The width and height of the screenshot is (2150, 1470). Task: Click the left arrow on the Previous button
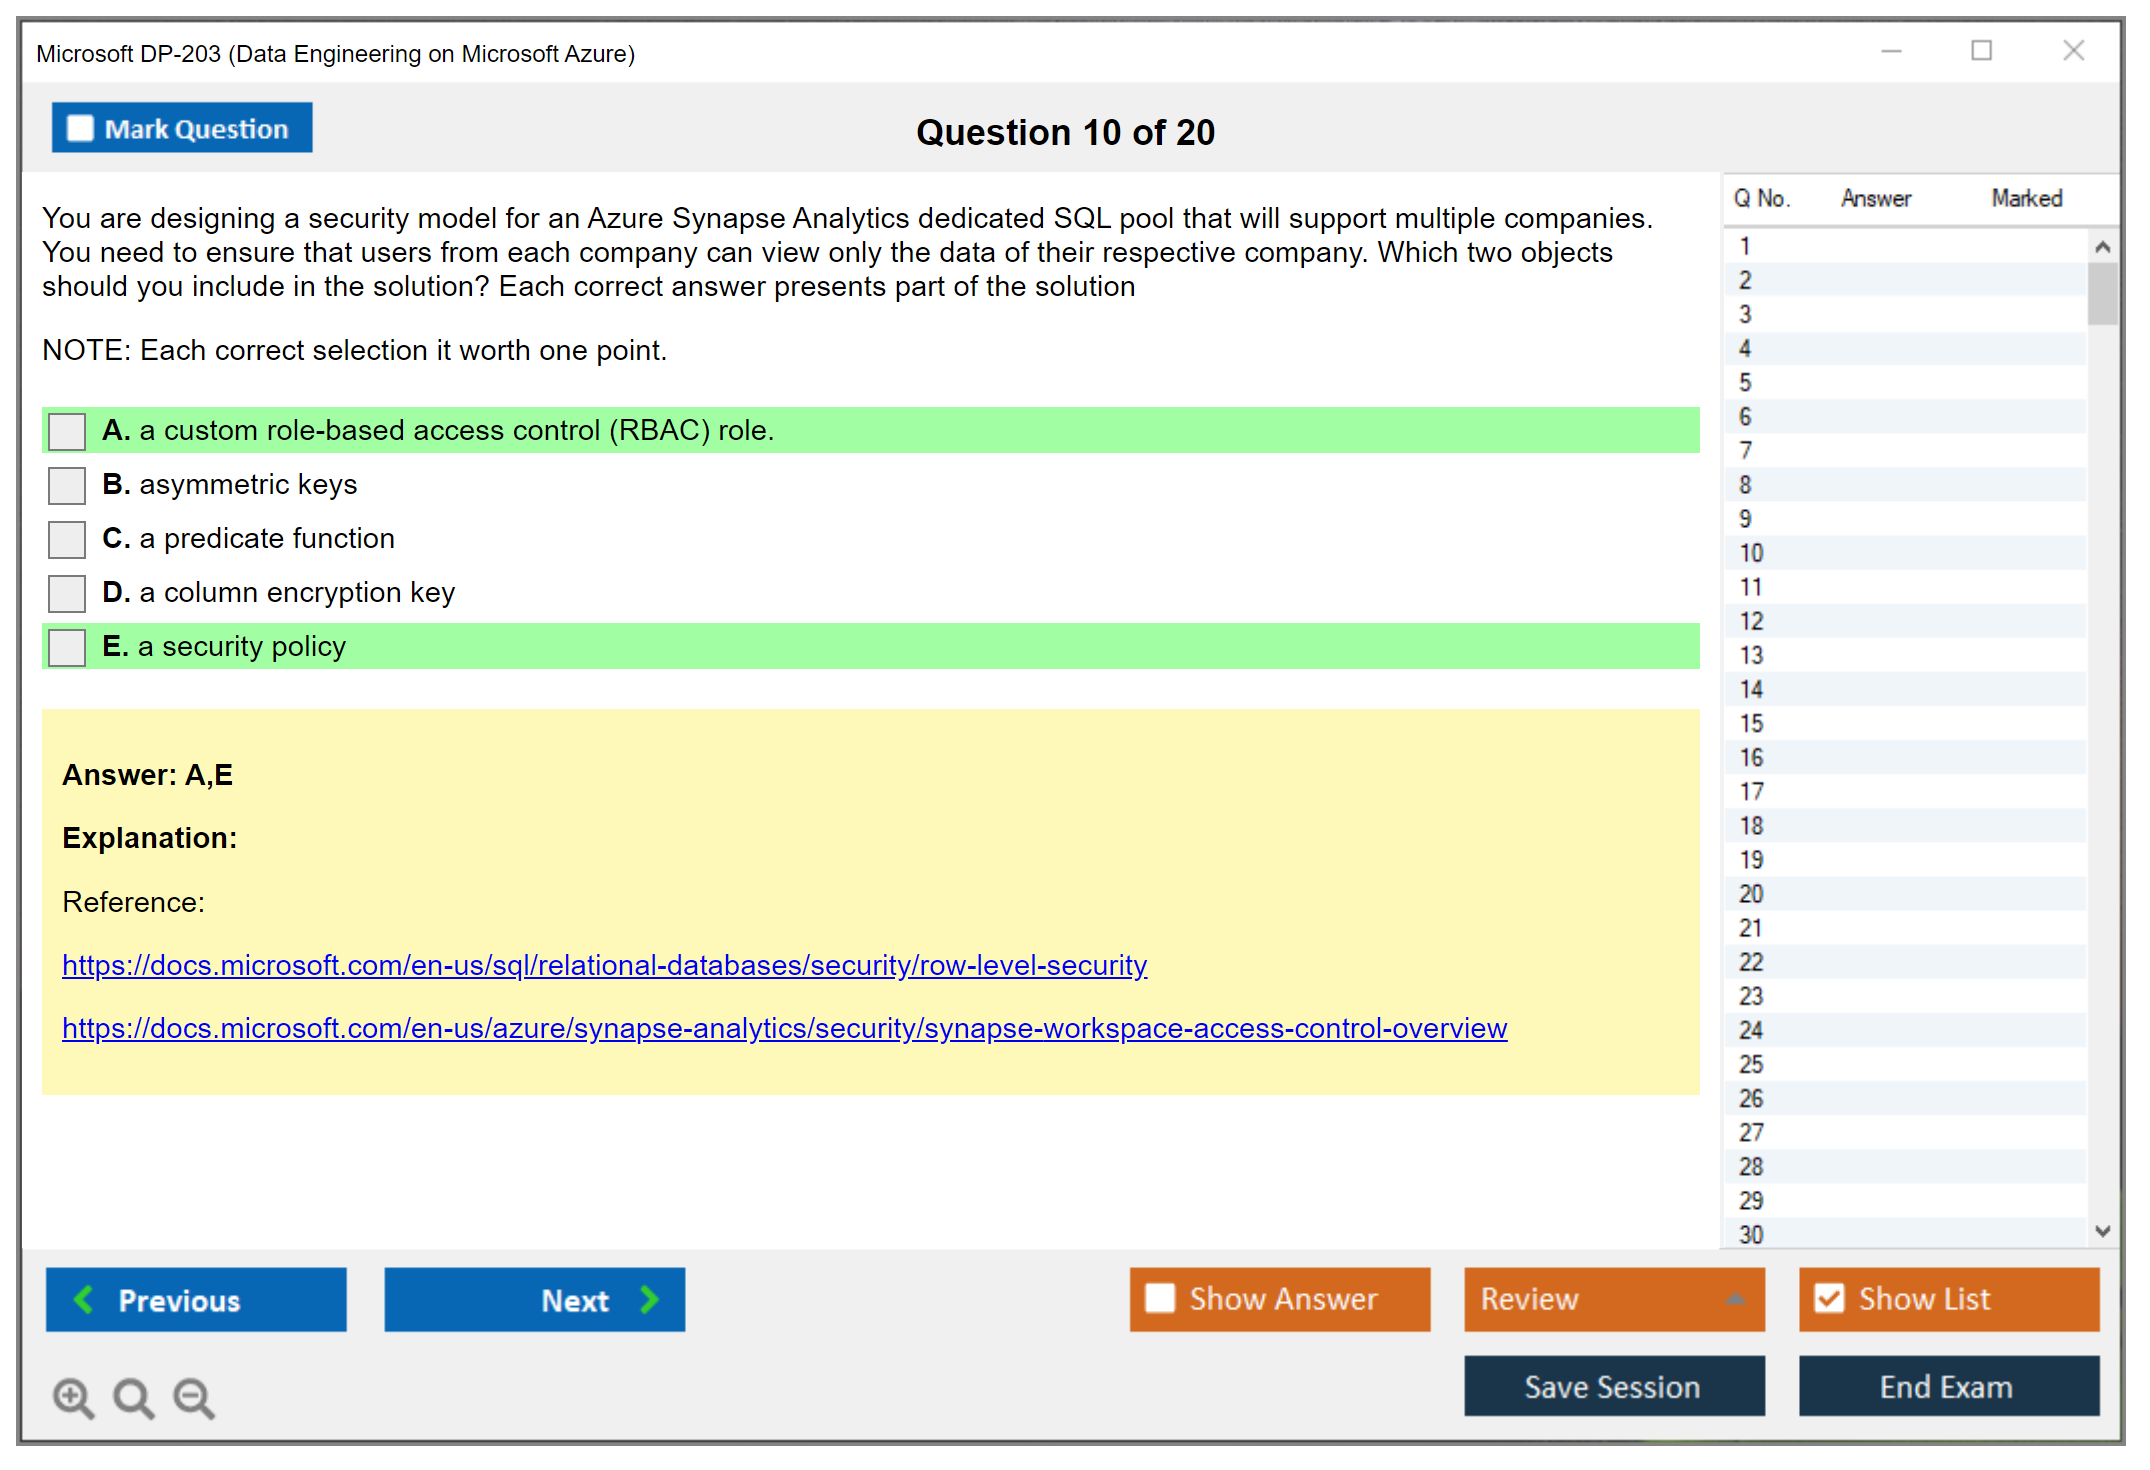coord(84,1299)
